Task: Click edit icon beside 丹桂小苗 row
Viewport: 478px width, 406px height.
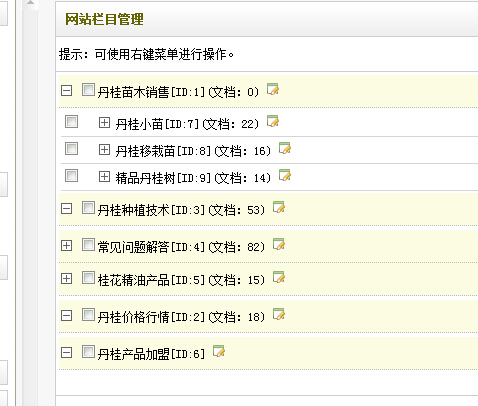Action: pyautogui.click(x=273, y=121)
